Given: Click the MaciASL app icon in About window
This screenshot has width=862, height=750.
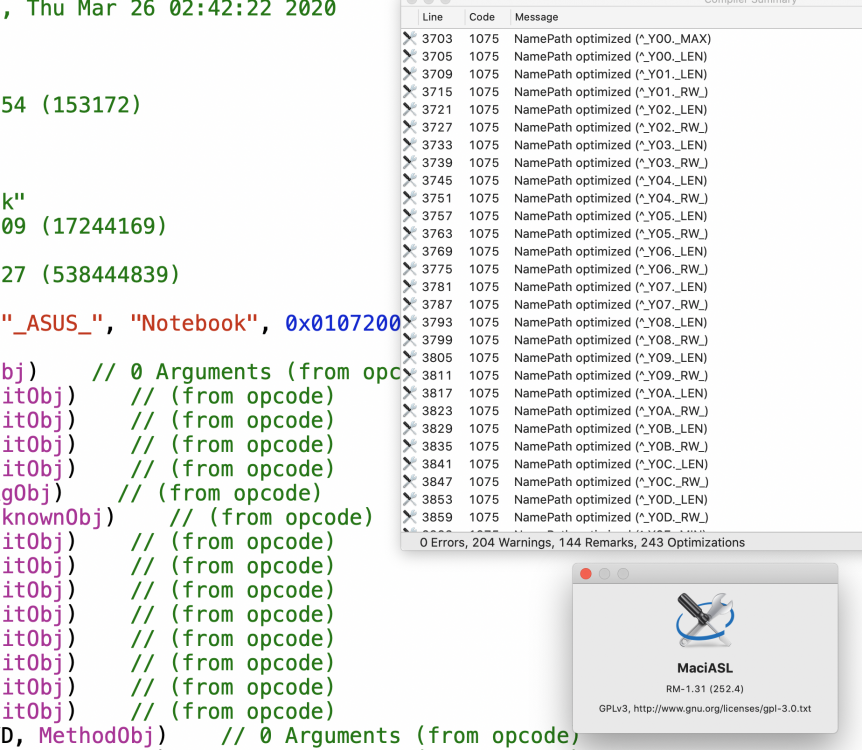Looking at the screenshot, I should (x=705, y=620).
